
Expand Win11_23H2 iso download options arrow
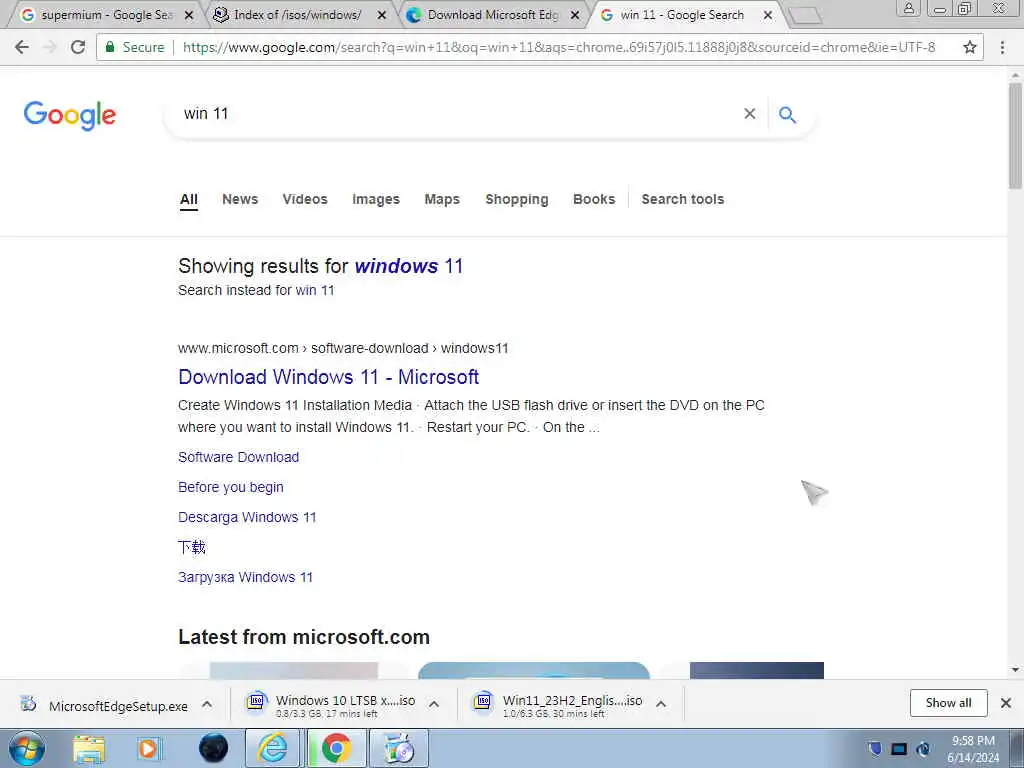pyautogui.click(x=661, y=704)
